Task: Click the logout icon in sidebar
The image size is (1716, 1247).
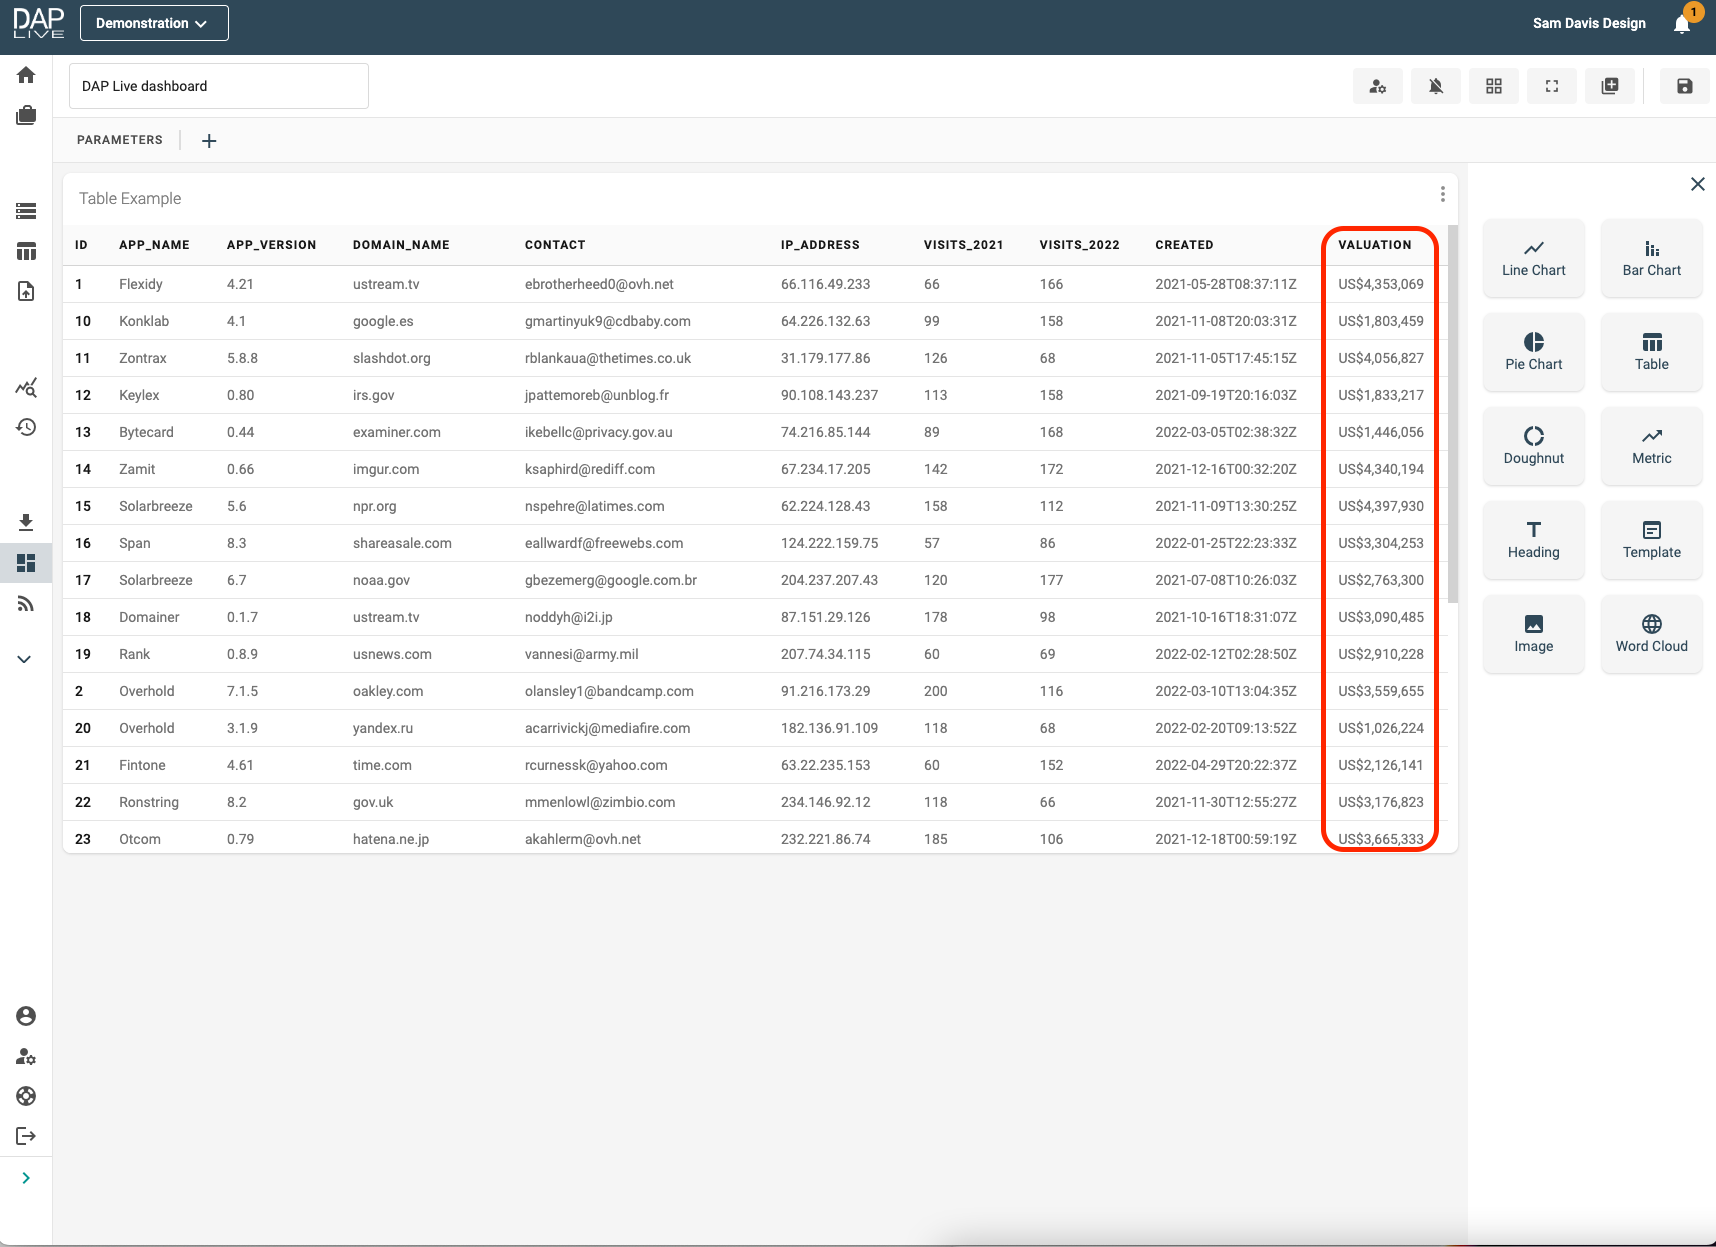Action: pyautogui.click(x=26, y=1136)
